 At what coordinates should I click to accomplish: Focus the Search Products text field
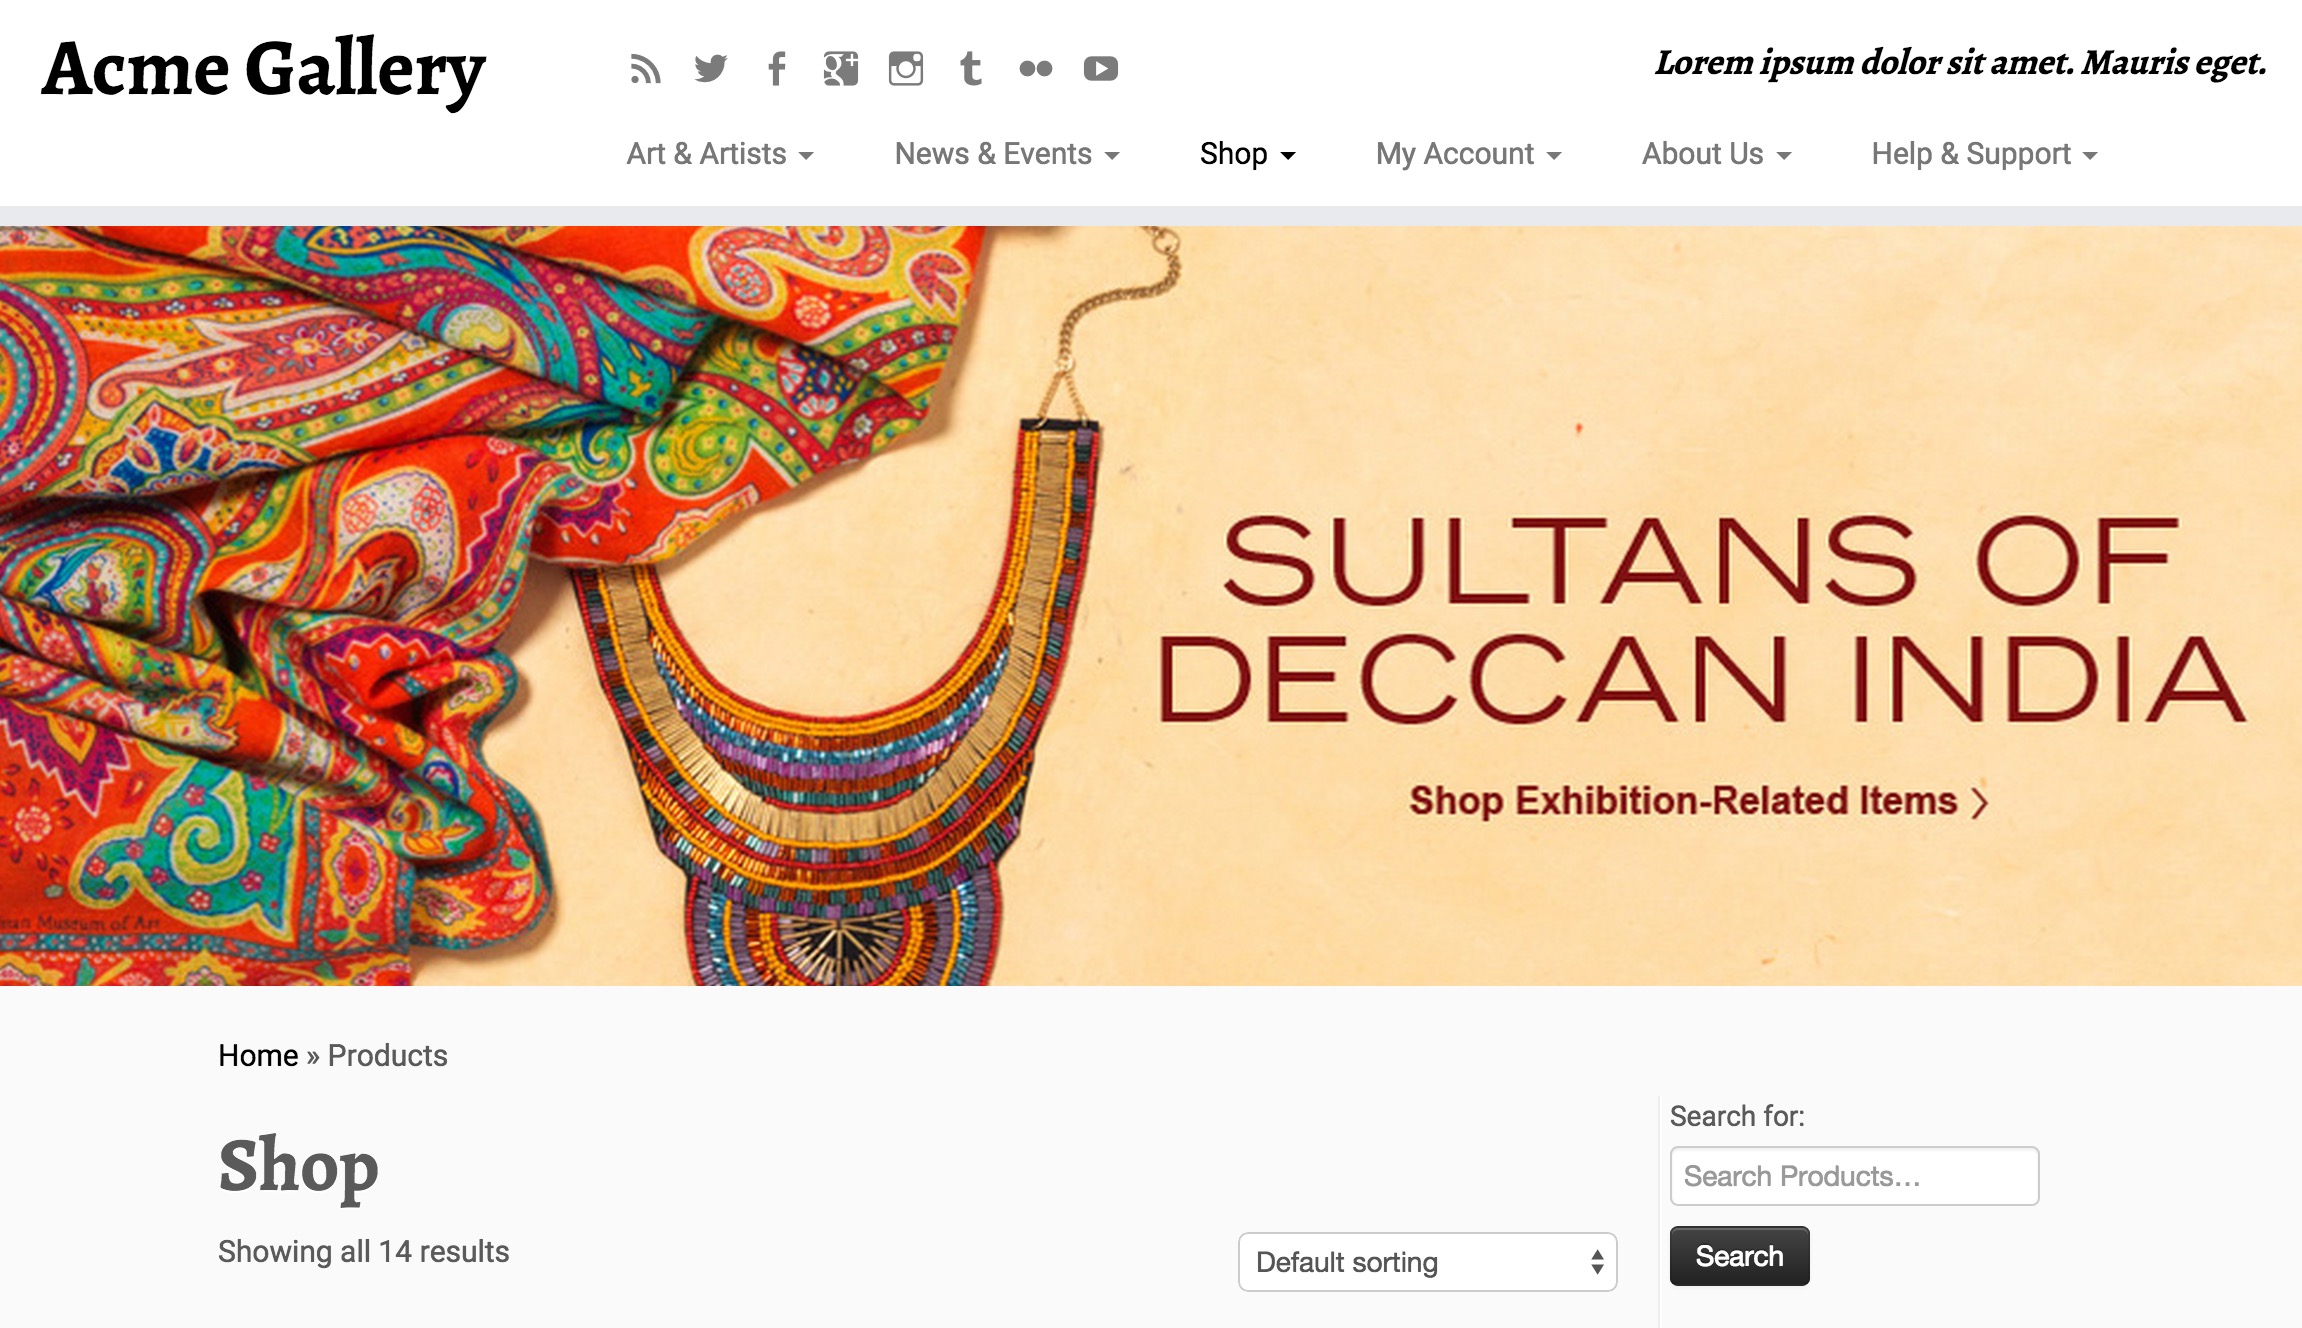tap(1854, 1176)
